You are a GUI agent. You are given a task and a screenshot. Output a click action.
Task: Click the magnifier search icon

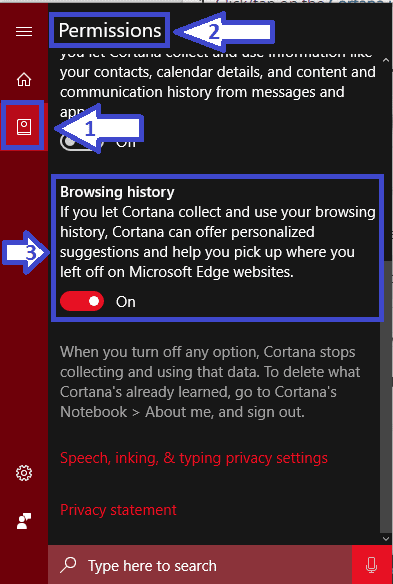(68, 565)
